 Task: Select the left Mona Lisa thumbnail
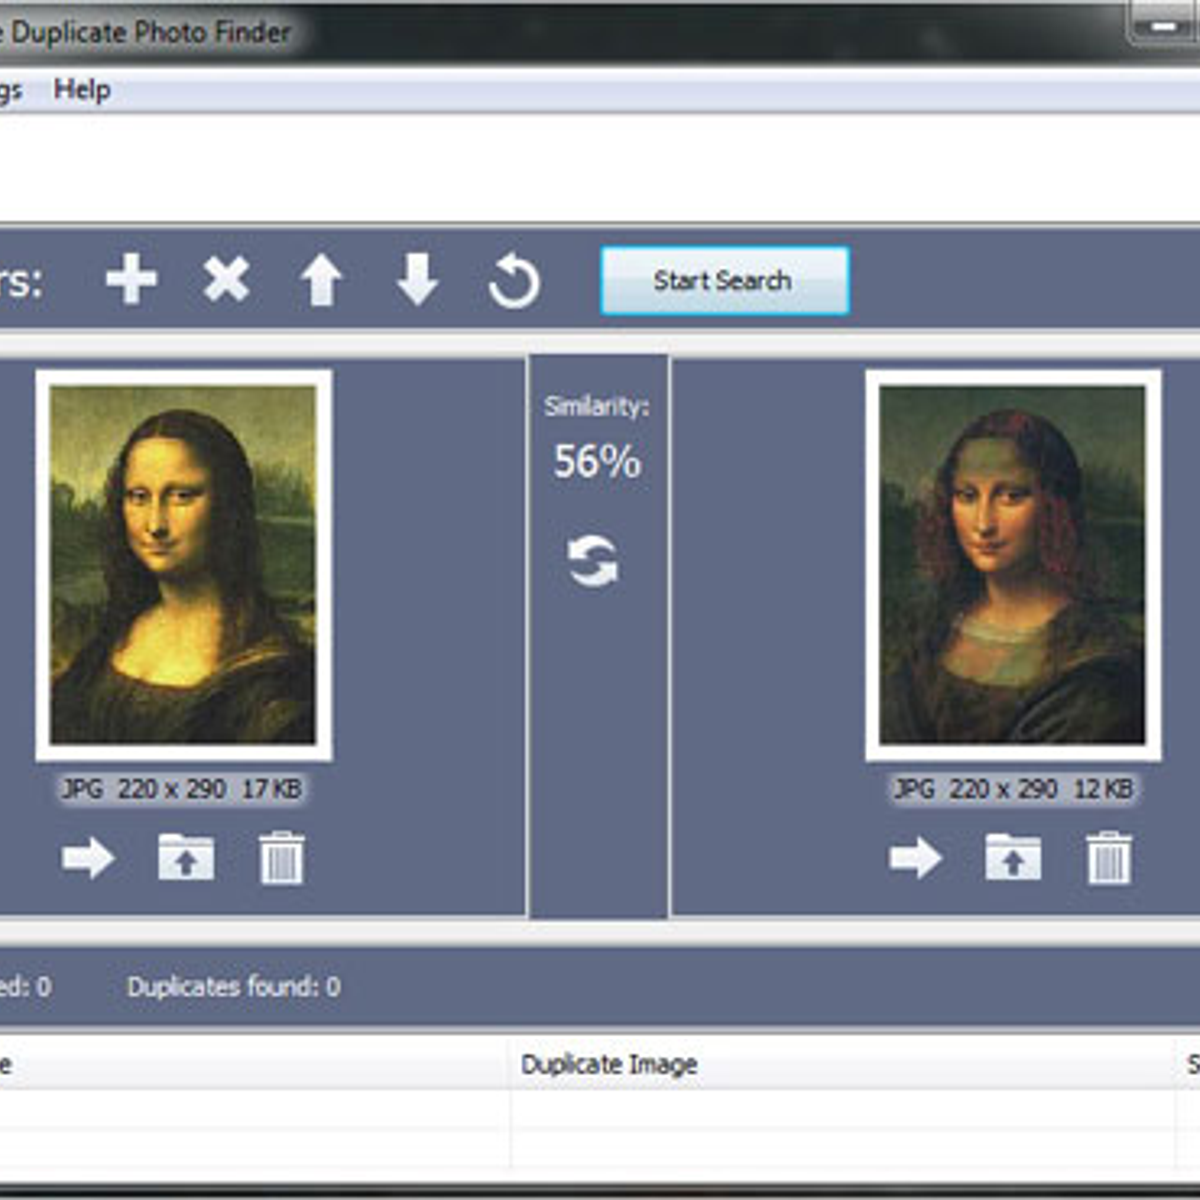[x=184, y=566]
